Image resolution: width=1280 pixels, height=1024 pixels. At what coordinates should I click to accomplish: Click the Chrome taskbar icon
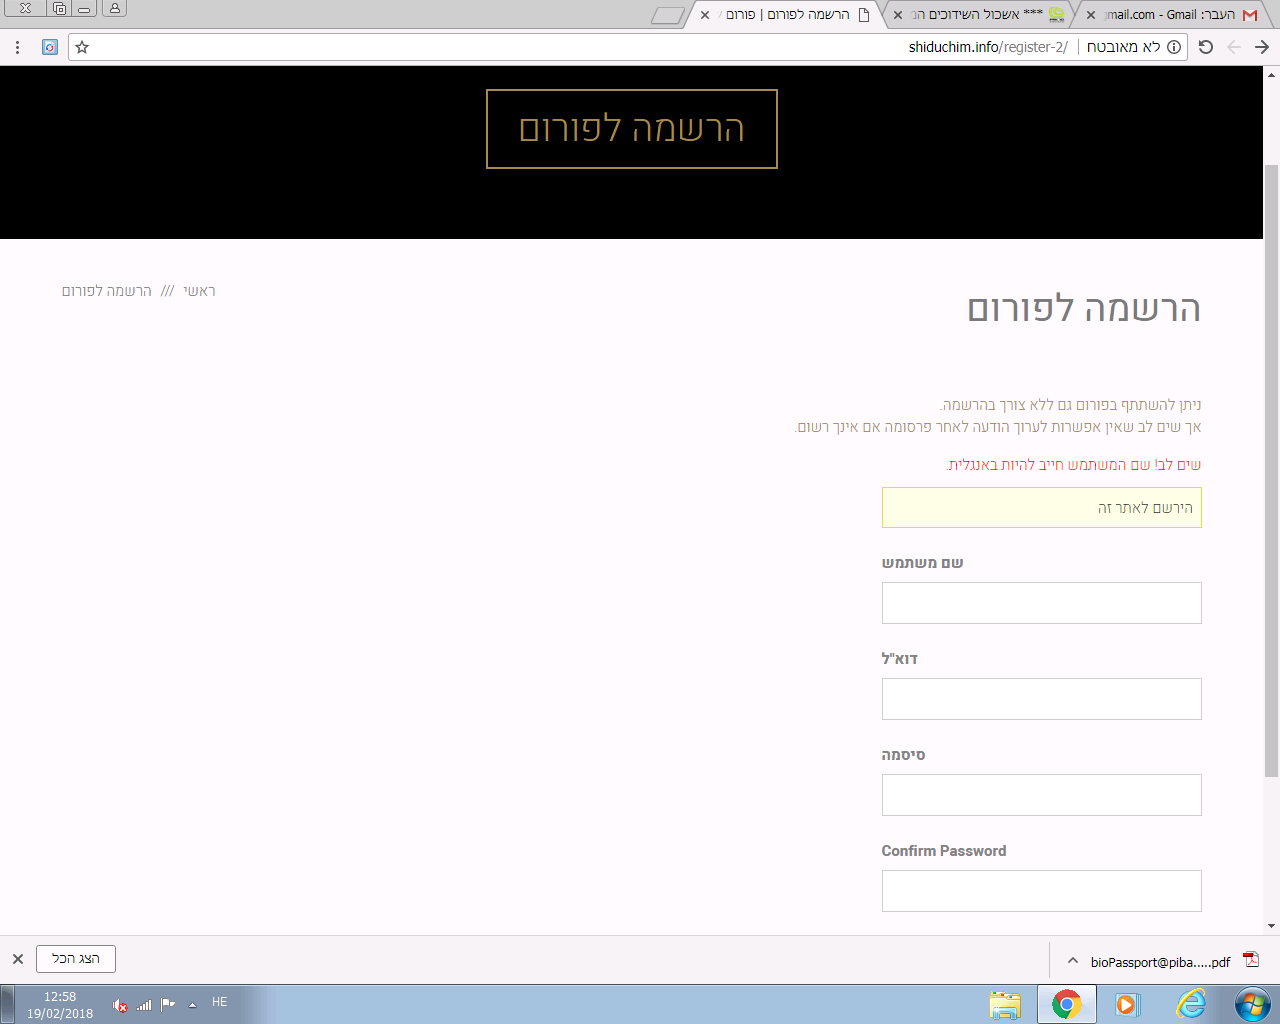coord(1067,1004)
